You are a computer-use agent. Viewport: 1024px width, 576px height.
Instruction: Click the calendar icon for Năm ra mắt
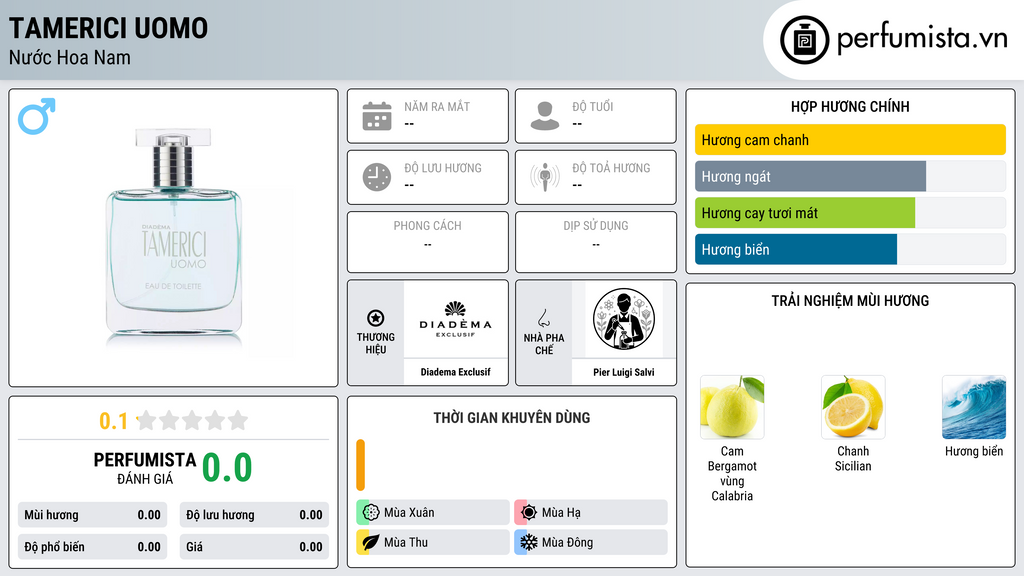click(377, 116)
